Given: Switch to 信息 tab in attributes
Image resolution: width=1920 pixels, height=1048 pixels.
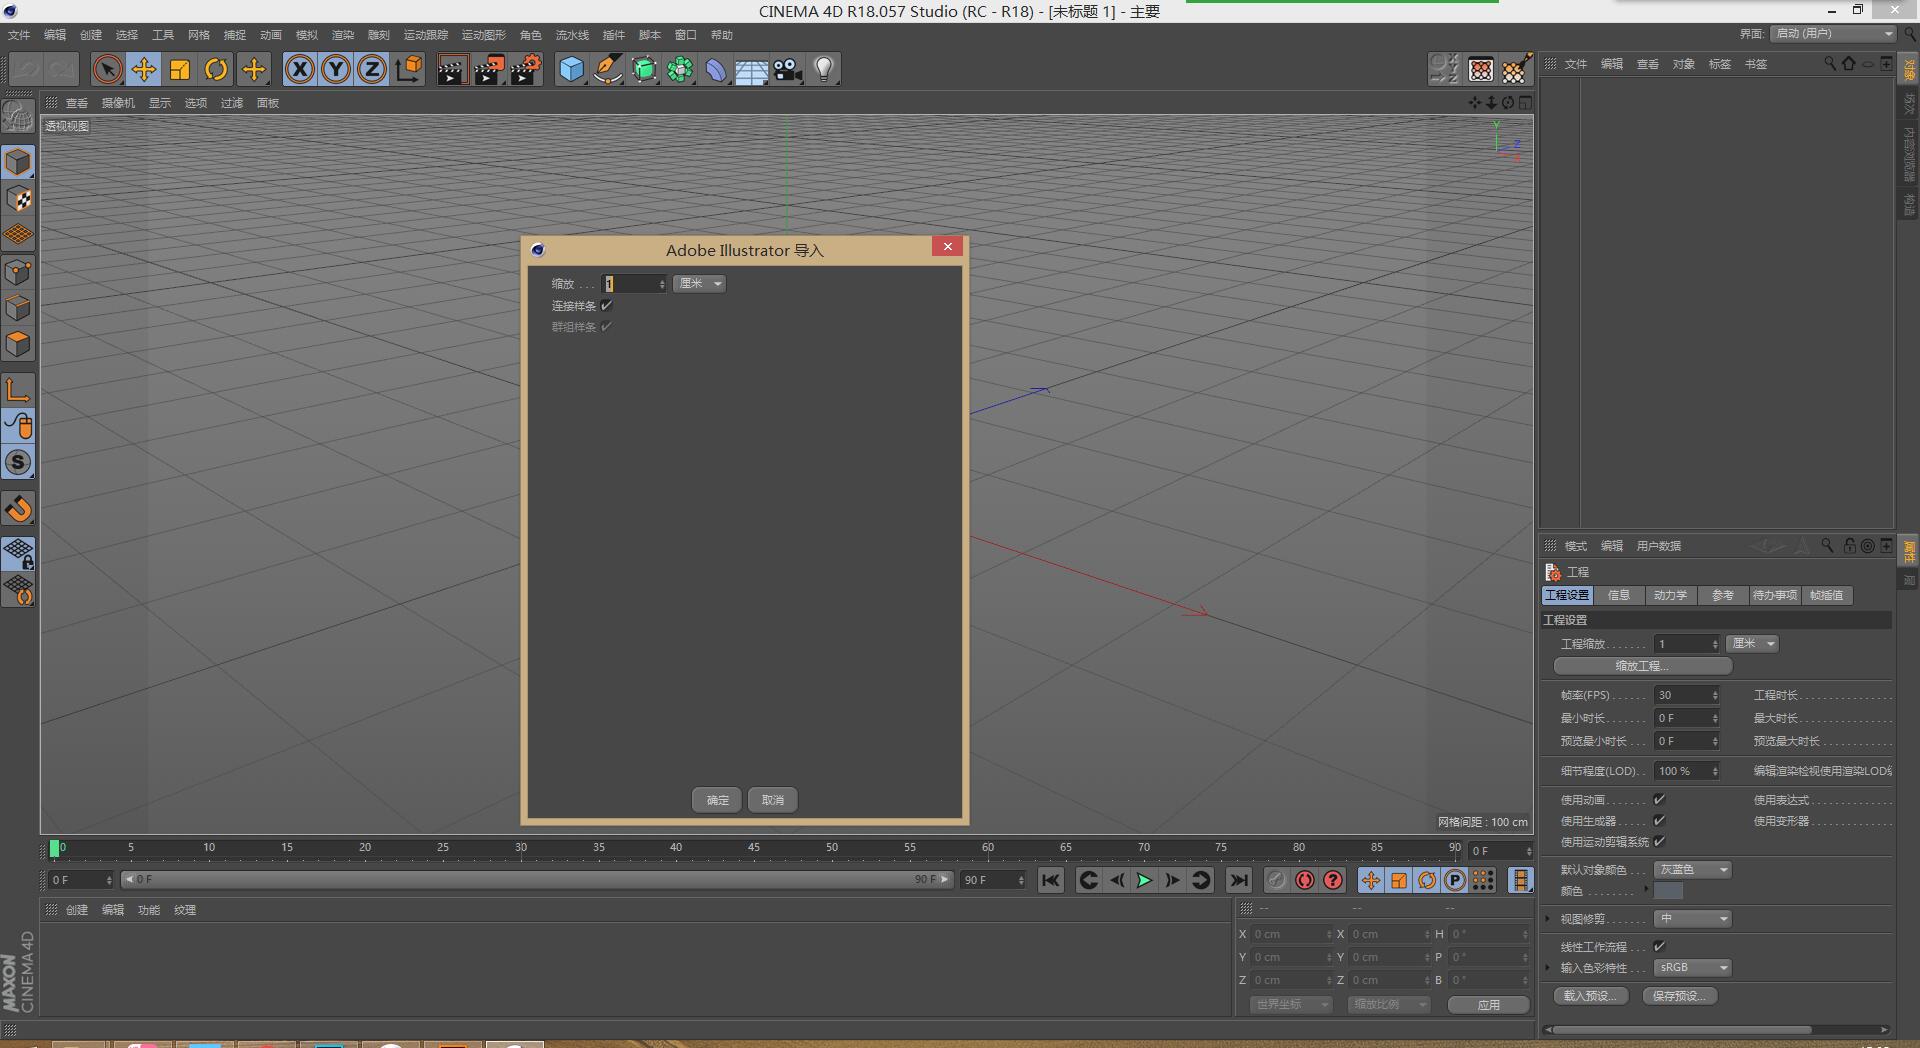Looking at the screenshot, I should (1618, 595).
